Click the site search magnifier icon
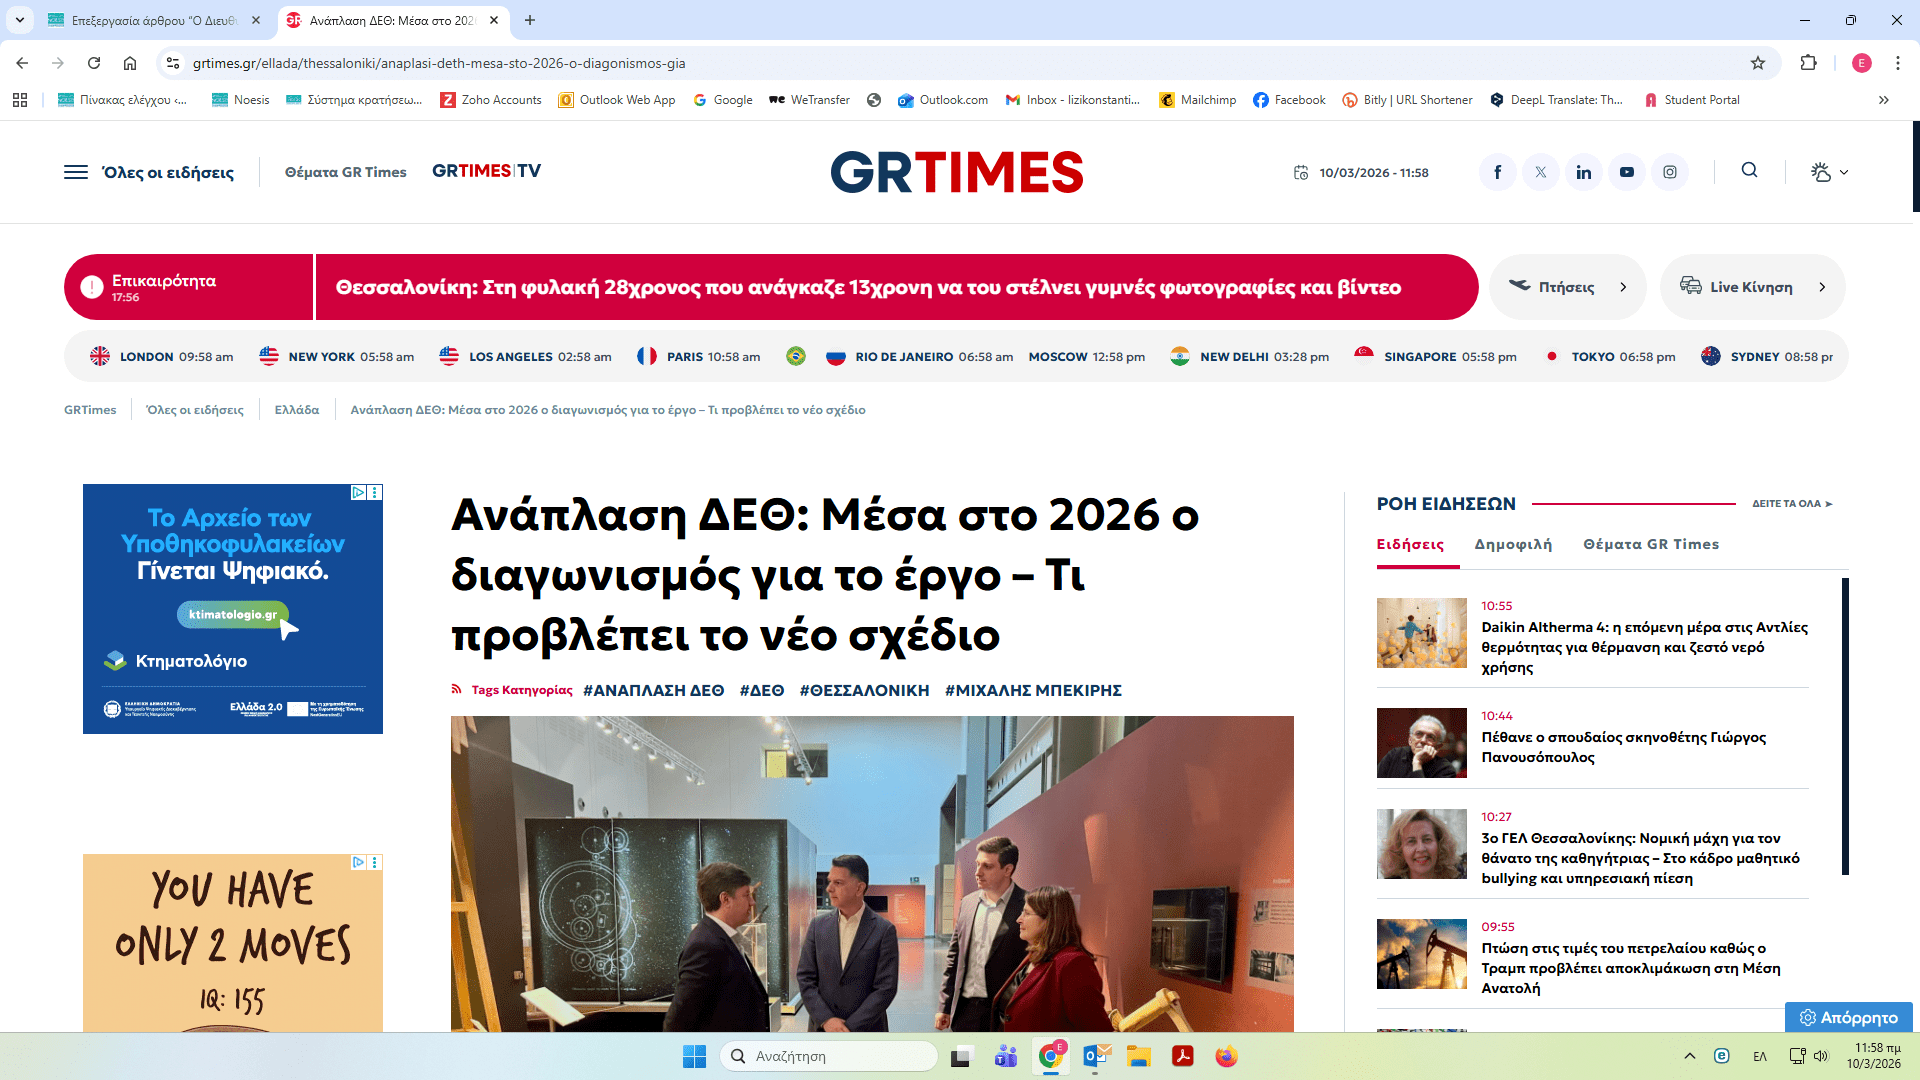Screen dimensions: 1920x1080 pos(1749,170)
